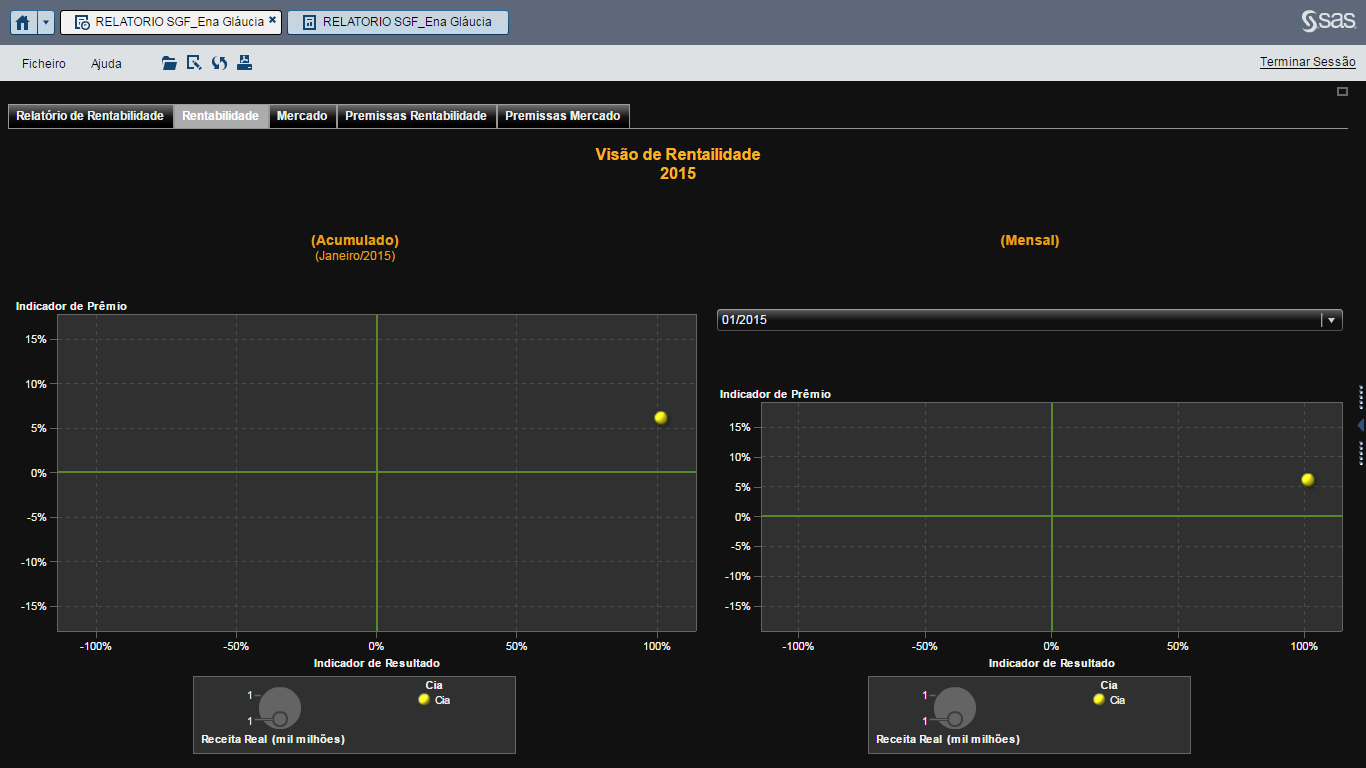Click Cia legend marker under Acumulado chart

pyautogui.click(x=424, y=700)
